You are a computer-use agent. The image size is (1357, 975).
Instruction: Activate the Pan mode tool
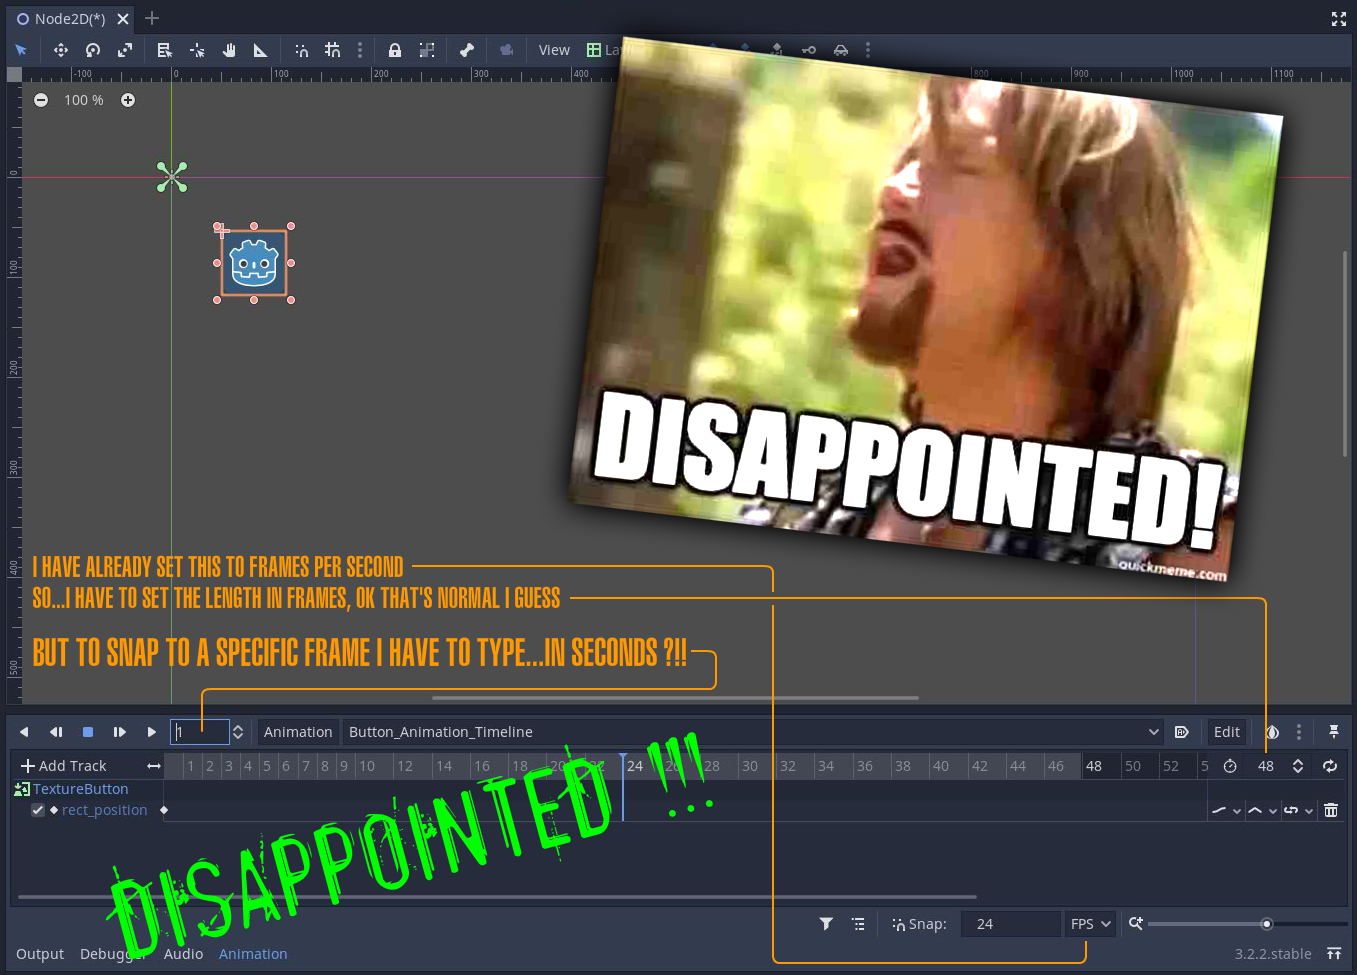point(229,49)
